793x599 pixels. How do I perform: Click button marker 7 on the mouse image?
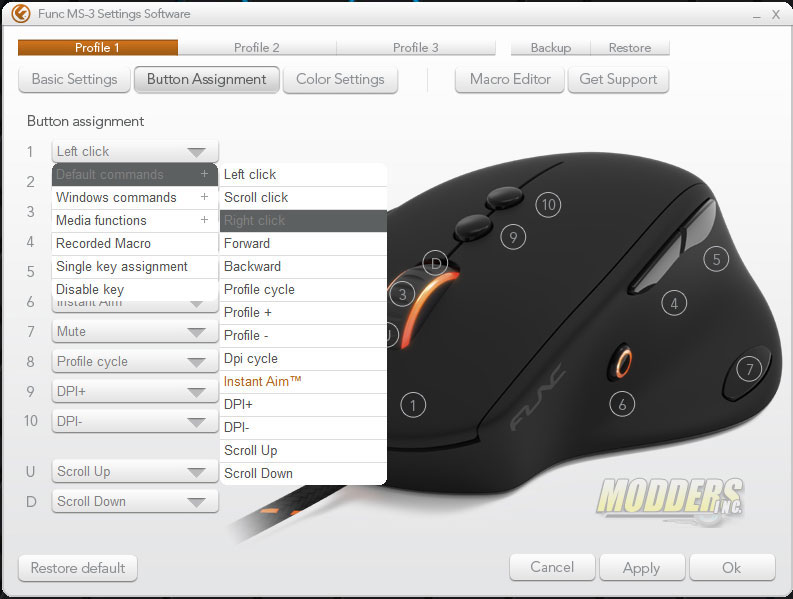click(x=749, y=369)
